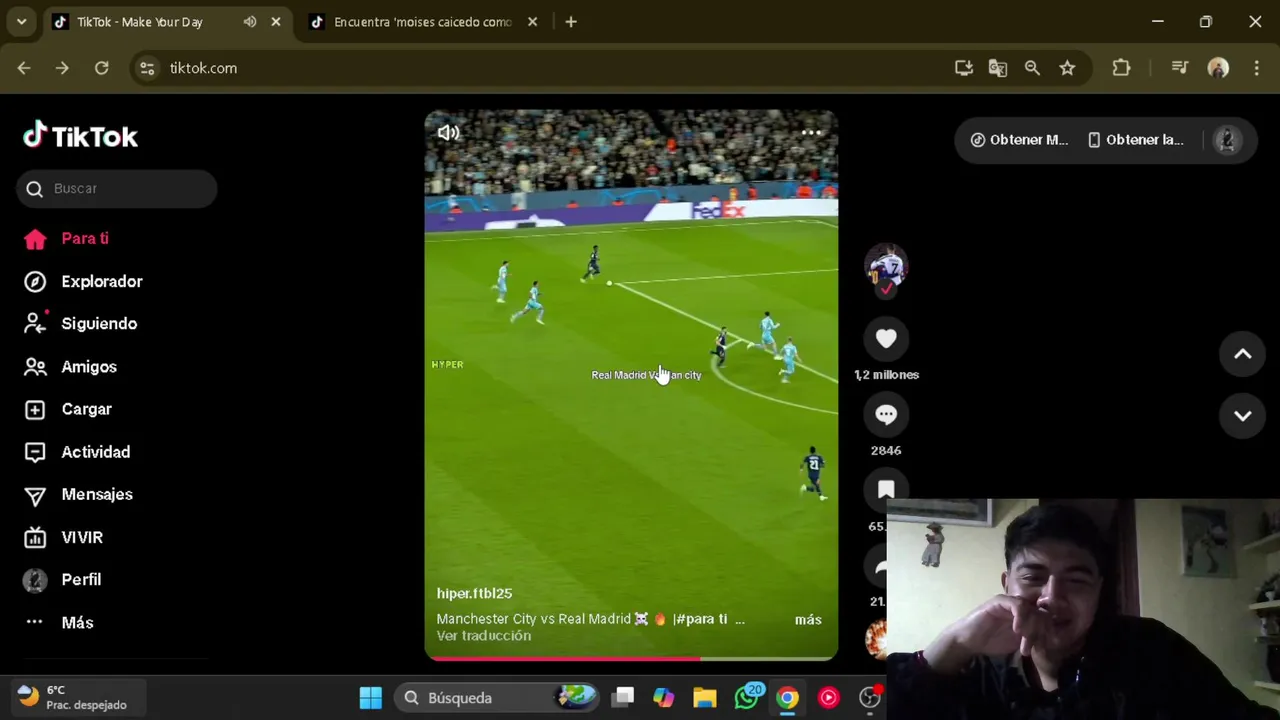The width and height of the screenshot is (1280, 720).
Task: Like the video with the heart icon
Action: coord(886,339)
